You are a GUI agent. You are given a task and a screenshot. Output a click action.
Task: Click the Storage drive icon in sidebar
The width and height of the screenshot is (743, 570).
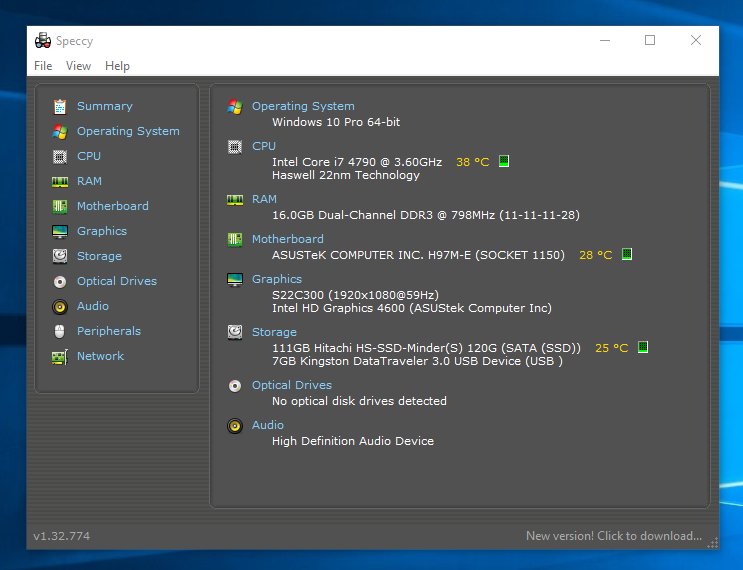click(59, 256)
